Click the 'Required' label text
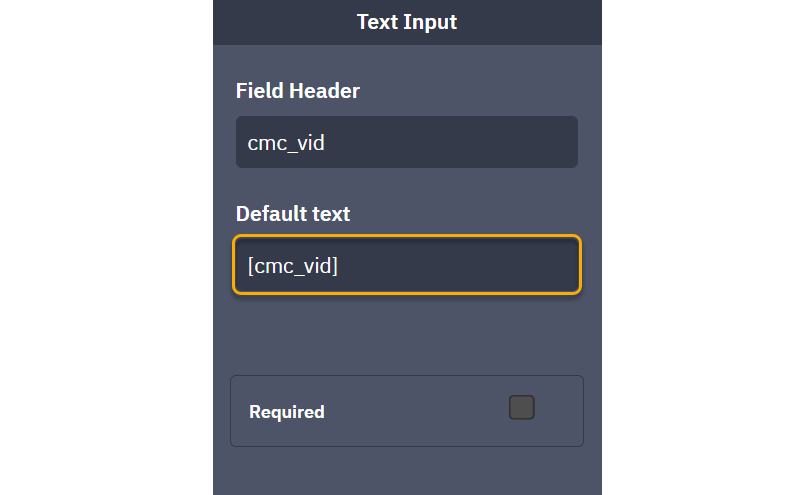806x495 pixels. coord(286,412)
